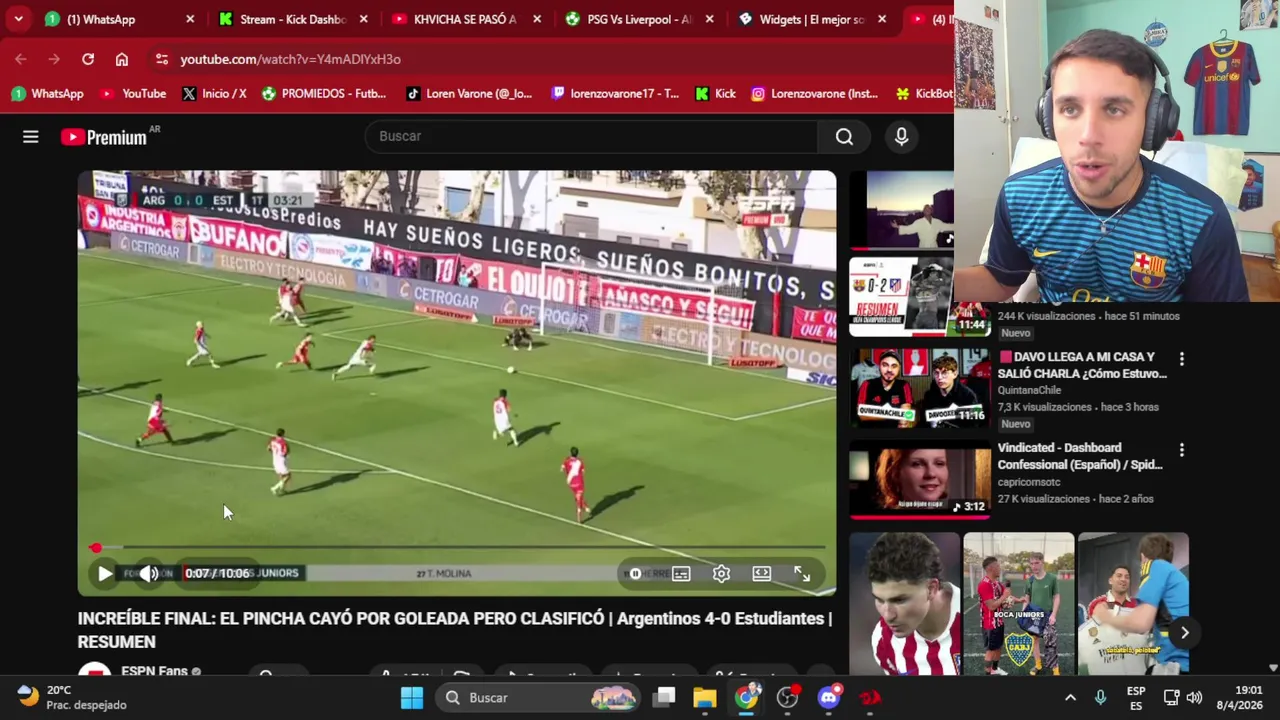Toggle subtitles in the video player
This screenshot has height=720, width=1280.
tap(681, 574)
